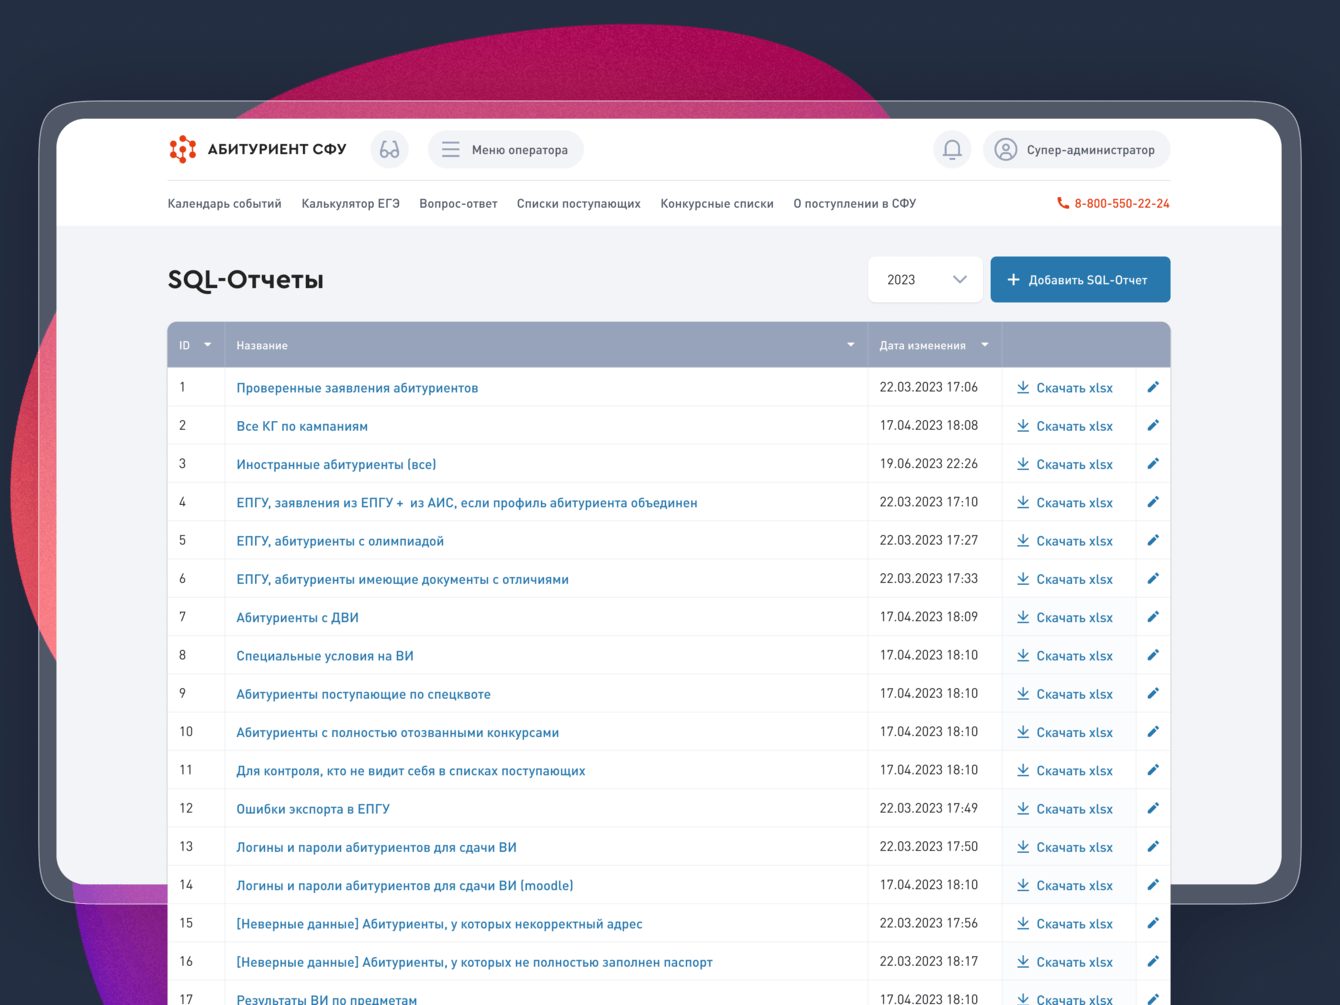The width and height of the screenshot is (1340, 1005).
Task: Open report Все КГ по кампаниям
Action: 302,426
